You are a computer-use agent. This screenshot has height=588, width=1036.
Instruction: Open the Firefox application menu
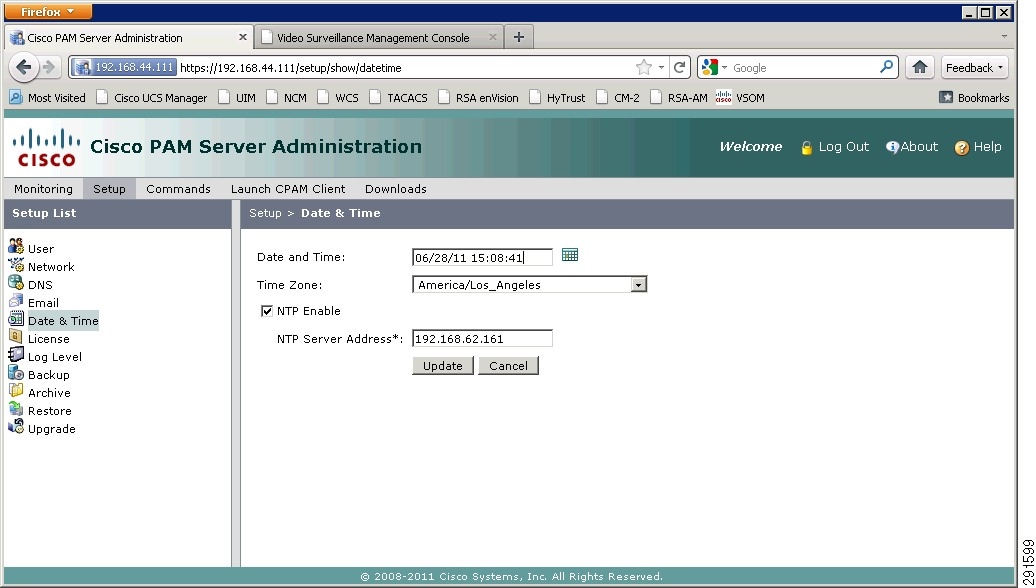(48, 12)
